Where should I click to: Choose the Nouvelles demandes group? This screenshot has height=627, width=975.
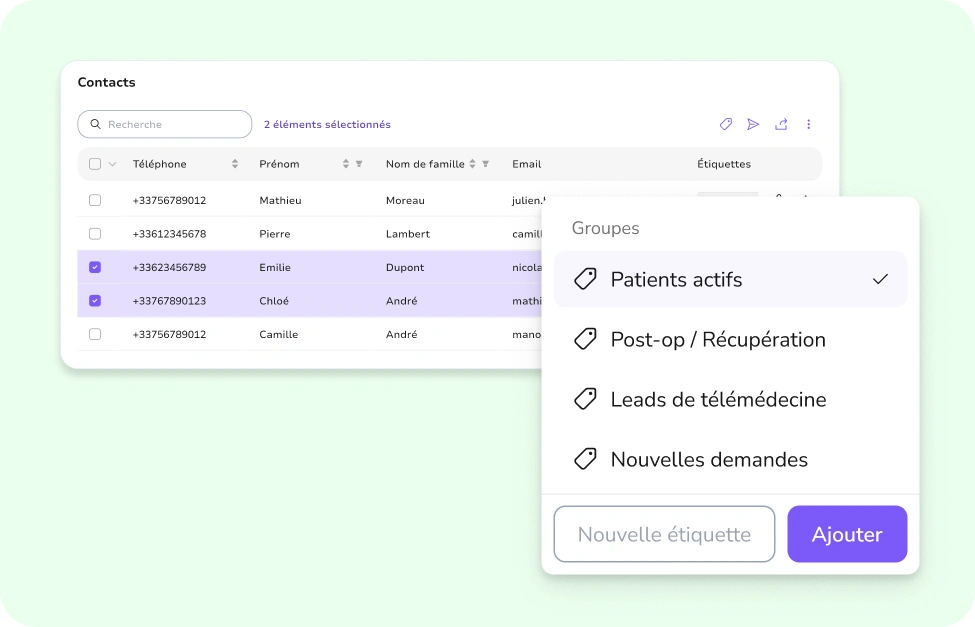[708, 460]
